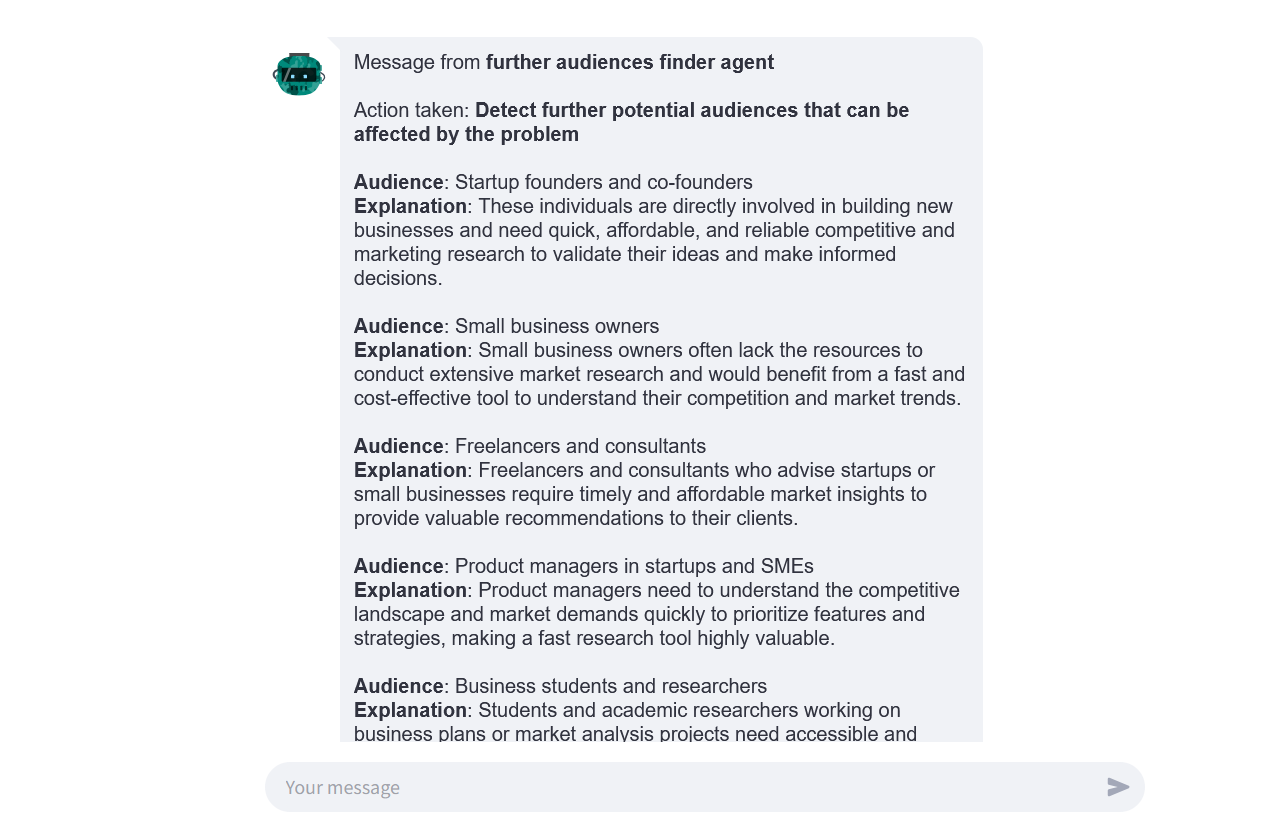1277x829 pixels.
Task: Click the bold 'Explanation' label under Startup founders
Action: [x=410, y=206]
